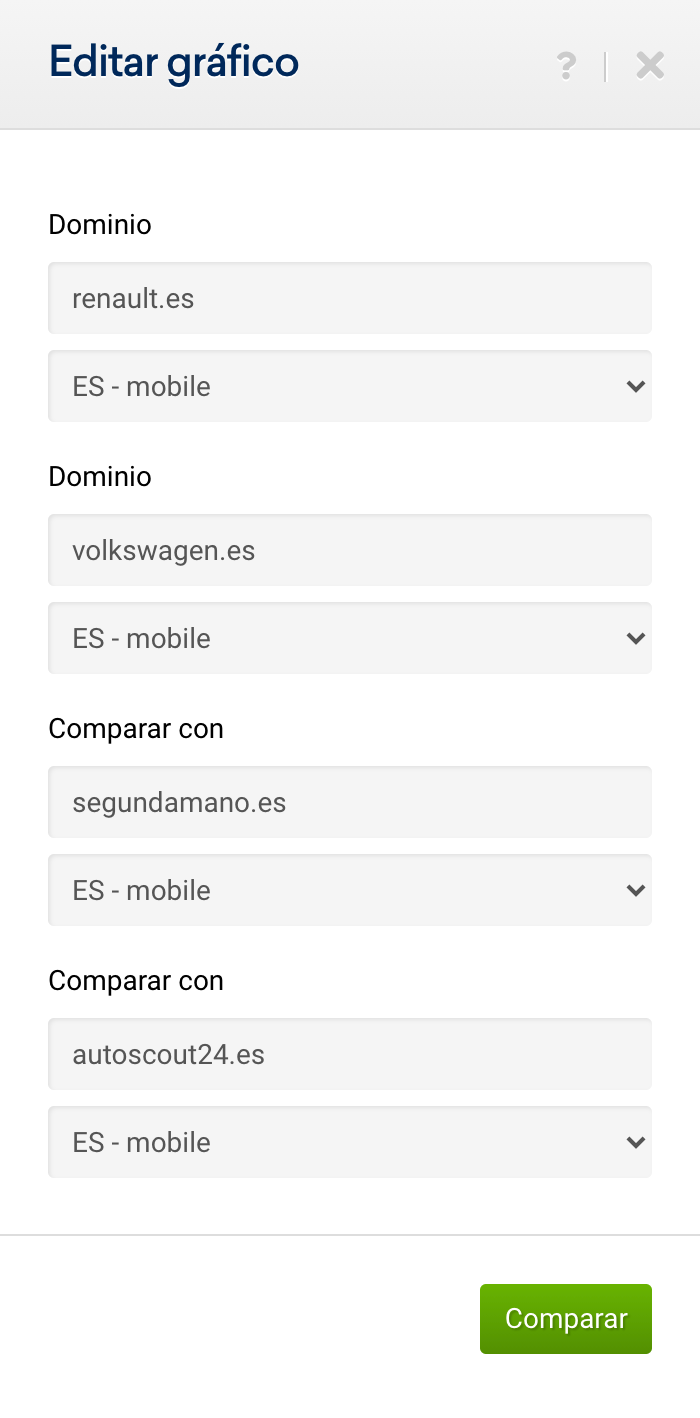
Task: Focus the volkswagen.es domain field
Action: tap(350, 550)
